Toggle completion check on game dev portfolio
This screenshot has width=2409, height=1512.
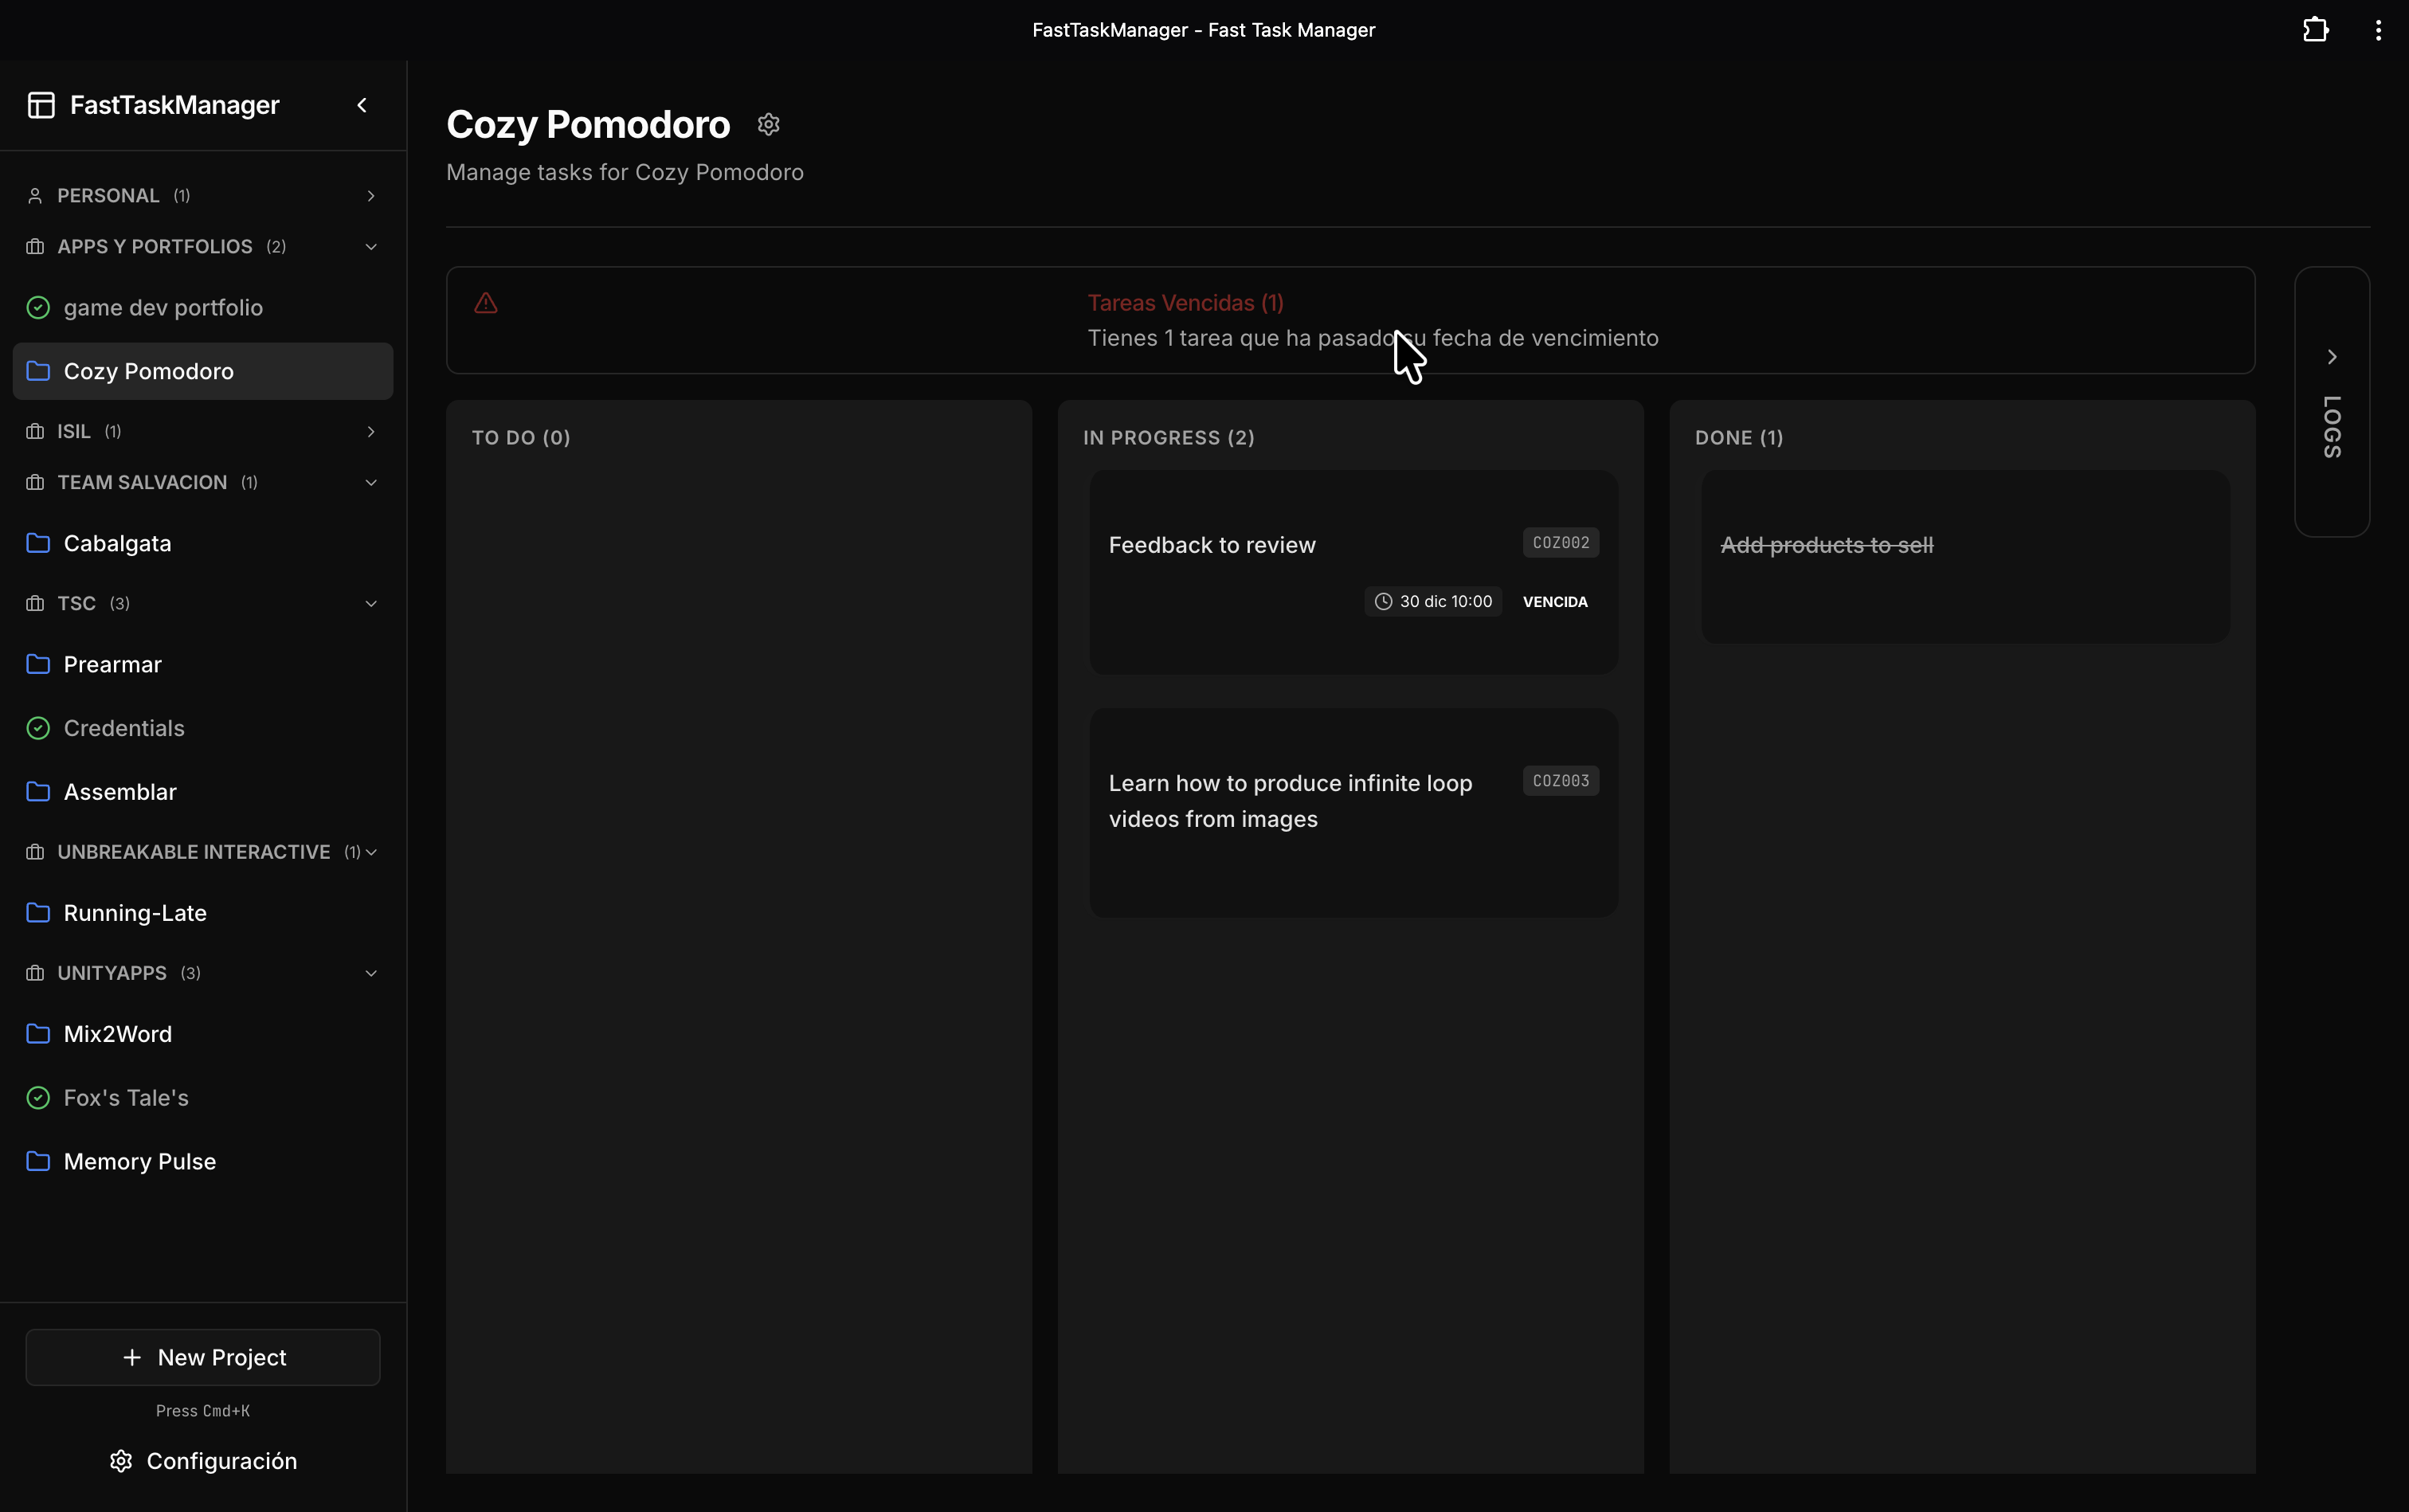point(37,307)
